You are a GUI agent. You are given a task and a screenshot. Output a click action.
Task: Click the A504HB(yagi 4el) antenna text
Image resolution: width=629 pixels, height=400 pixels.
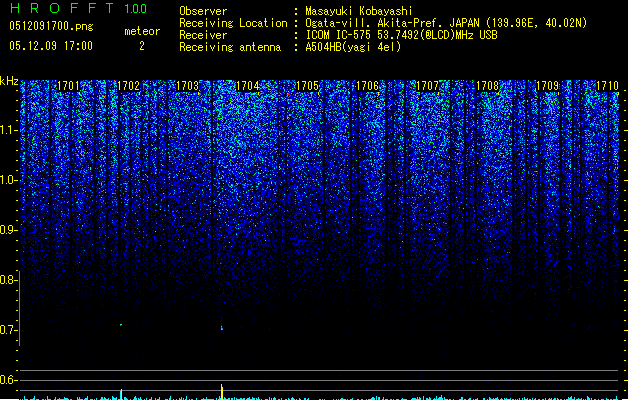pyautogui.click(x=353, y=47)
